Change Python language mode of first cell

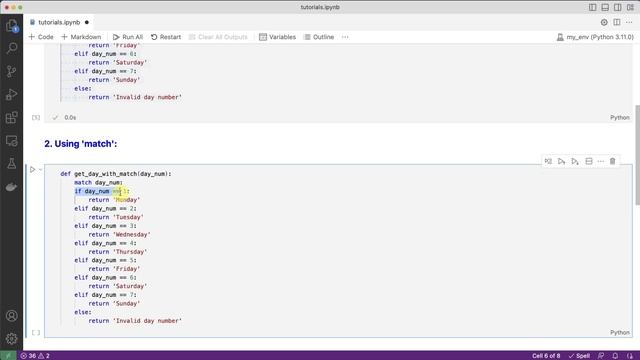[x=620, y=117]
